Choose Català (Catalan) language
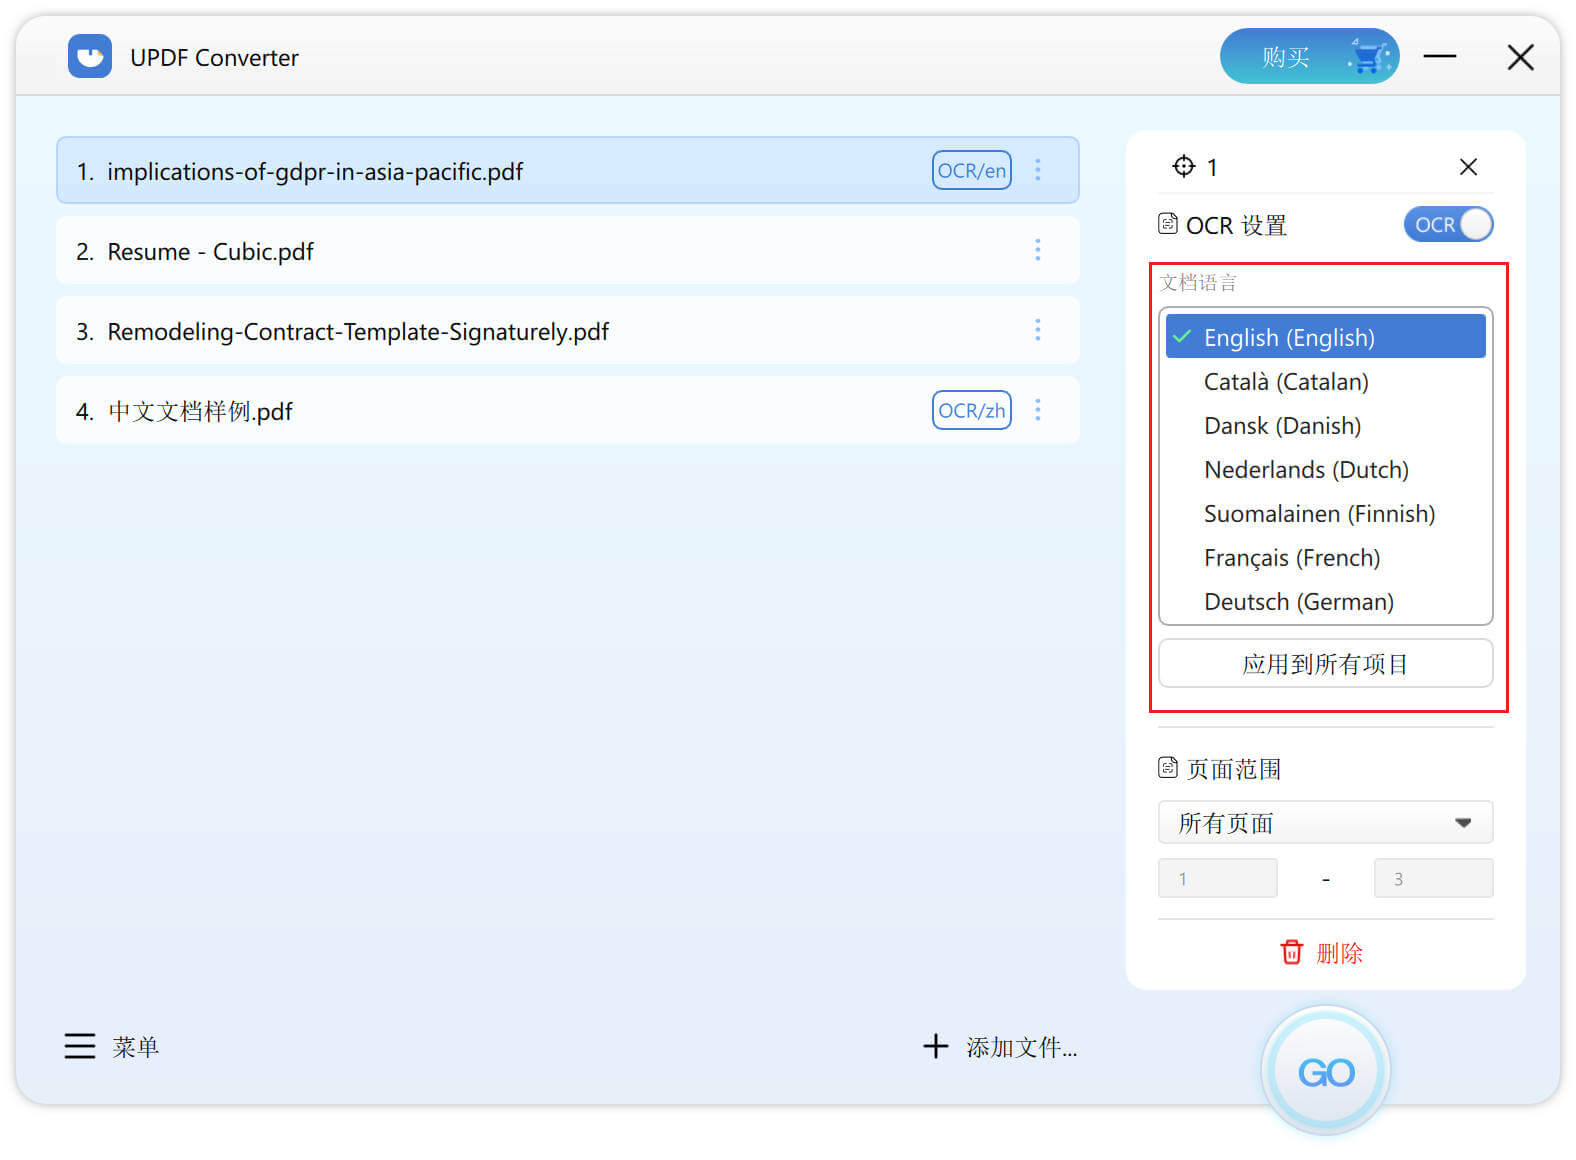Viewport: 1576px width, 1160px height. [1326, 381]
